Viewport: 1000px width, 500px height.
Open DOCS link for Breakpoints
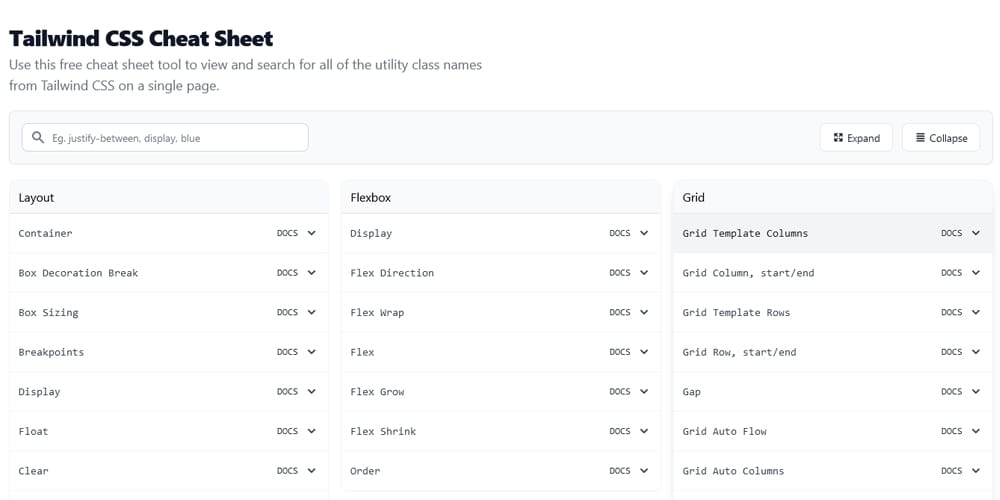point(287,352)
